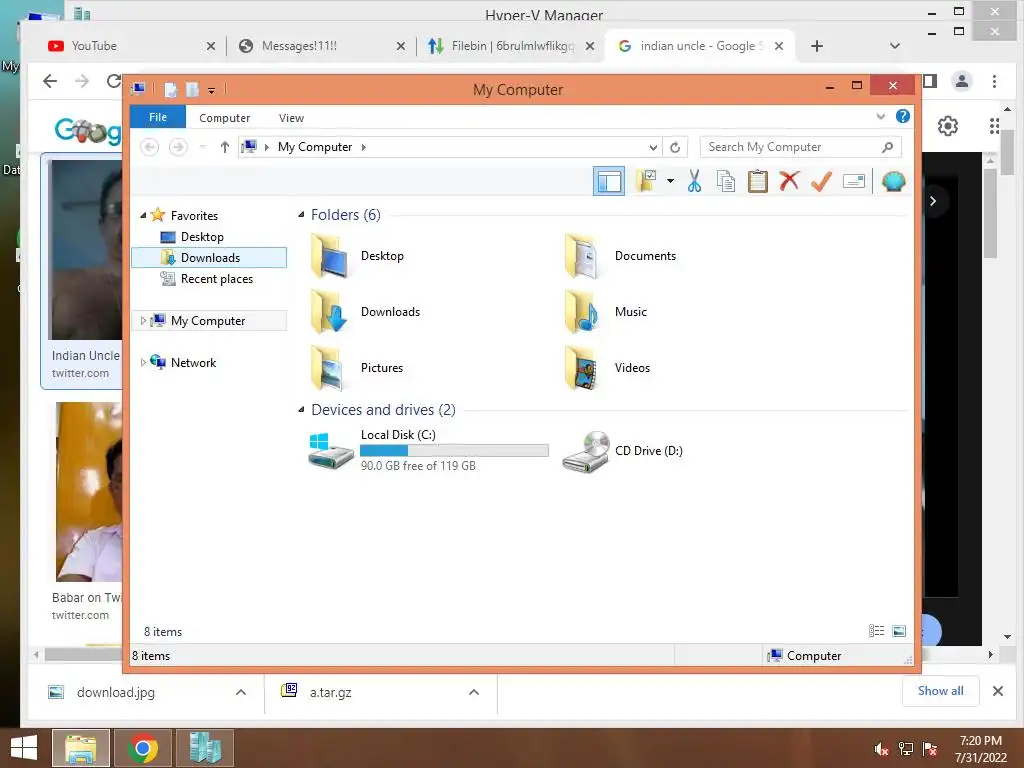The image size is (1024, 768).
Task: Click the Paste clipboard icon
Action: [758, 181]
